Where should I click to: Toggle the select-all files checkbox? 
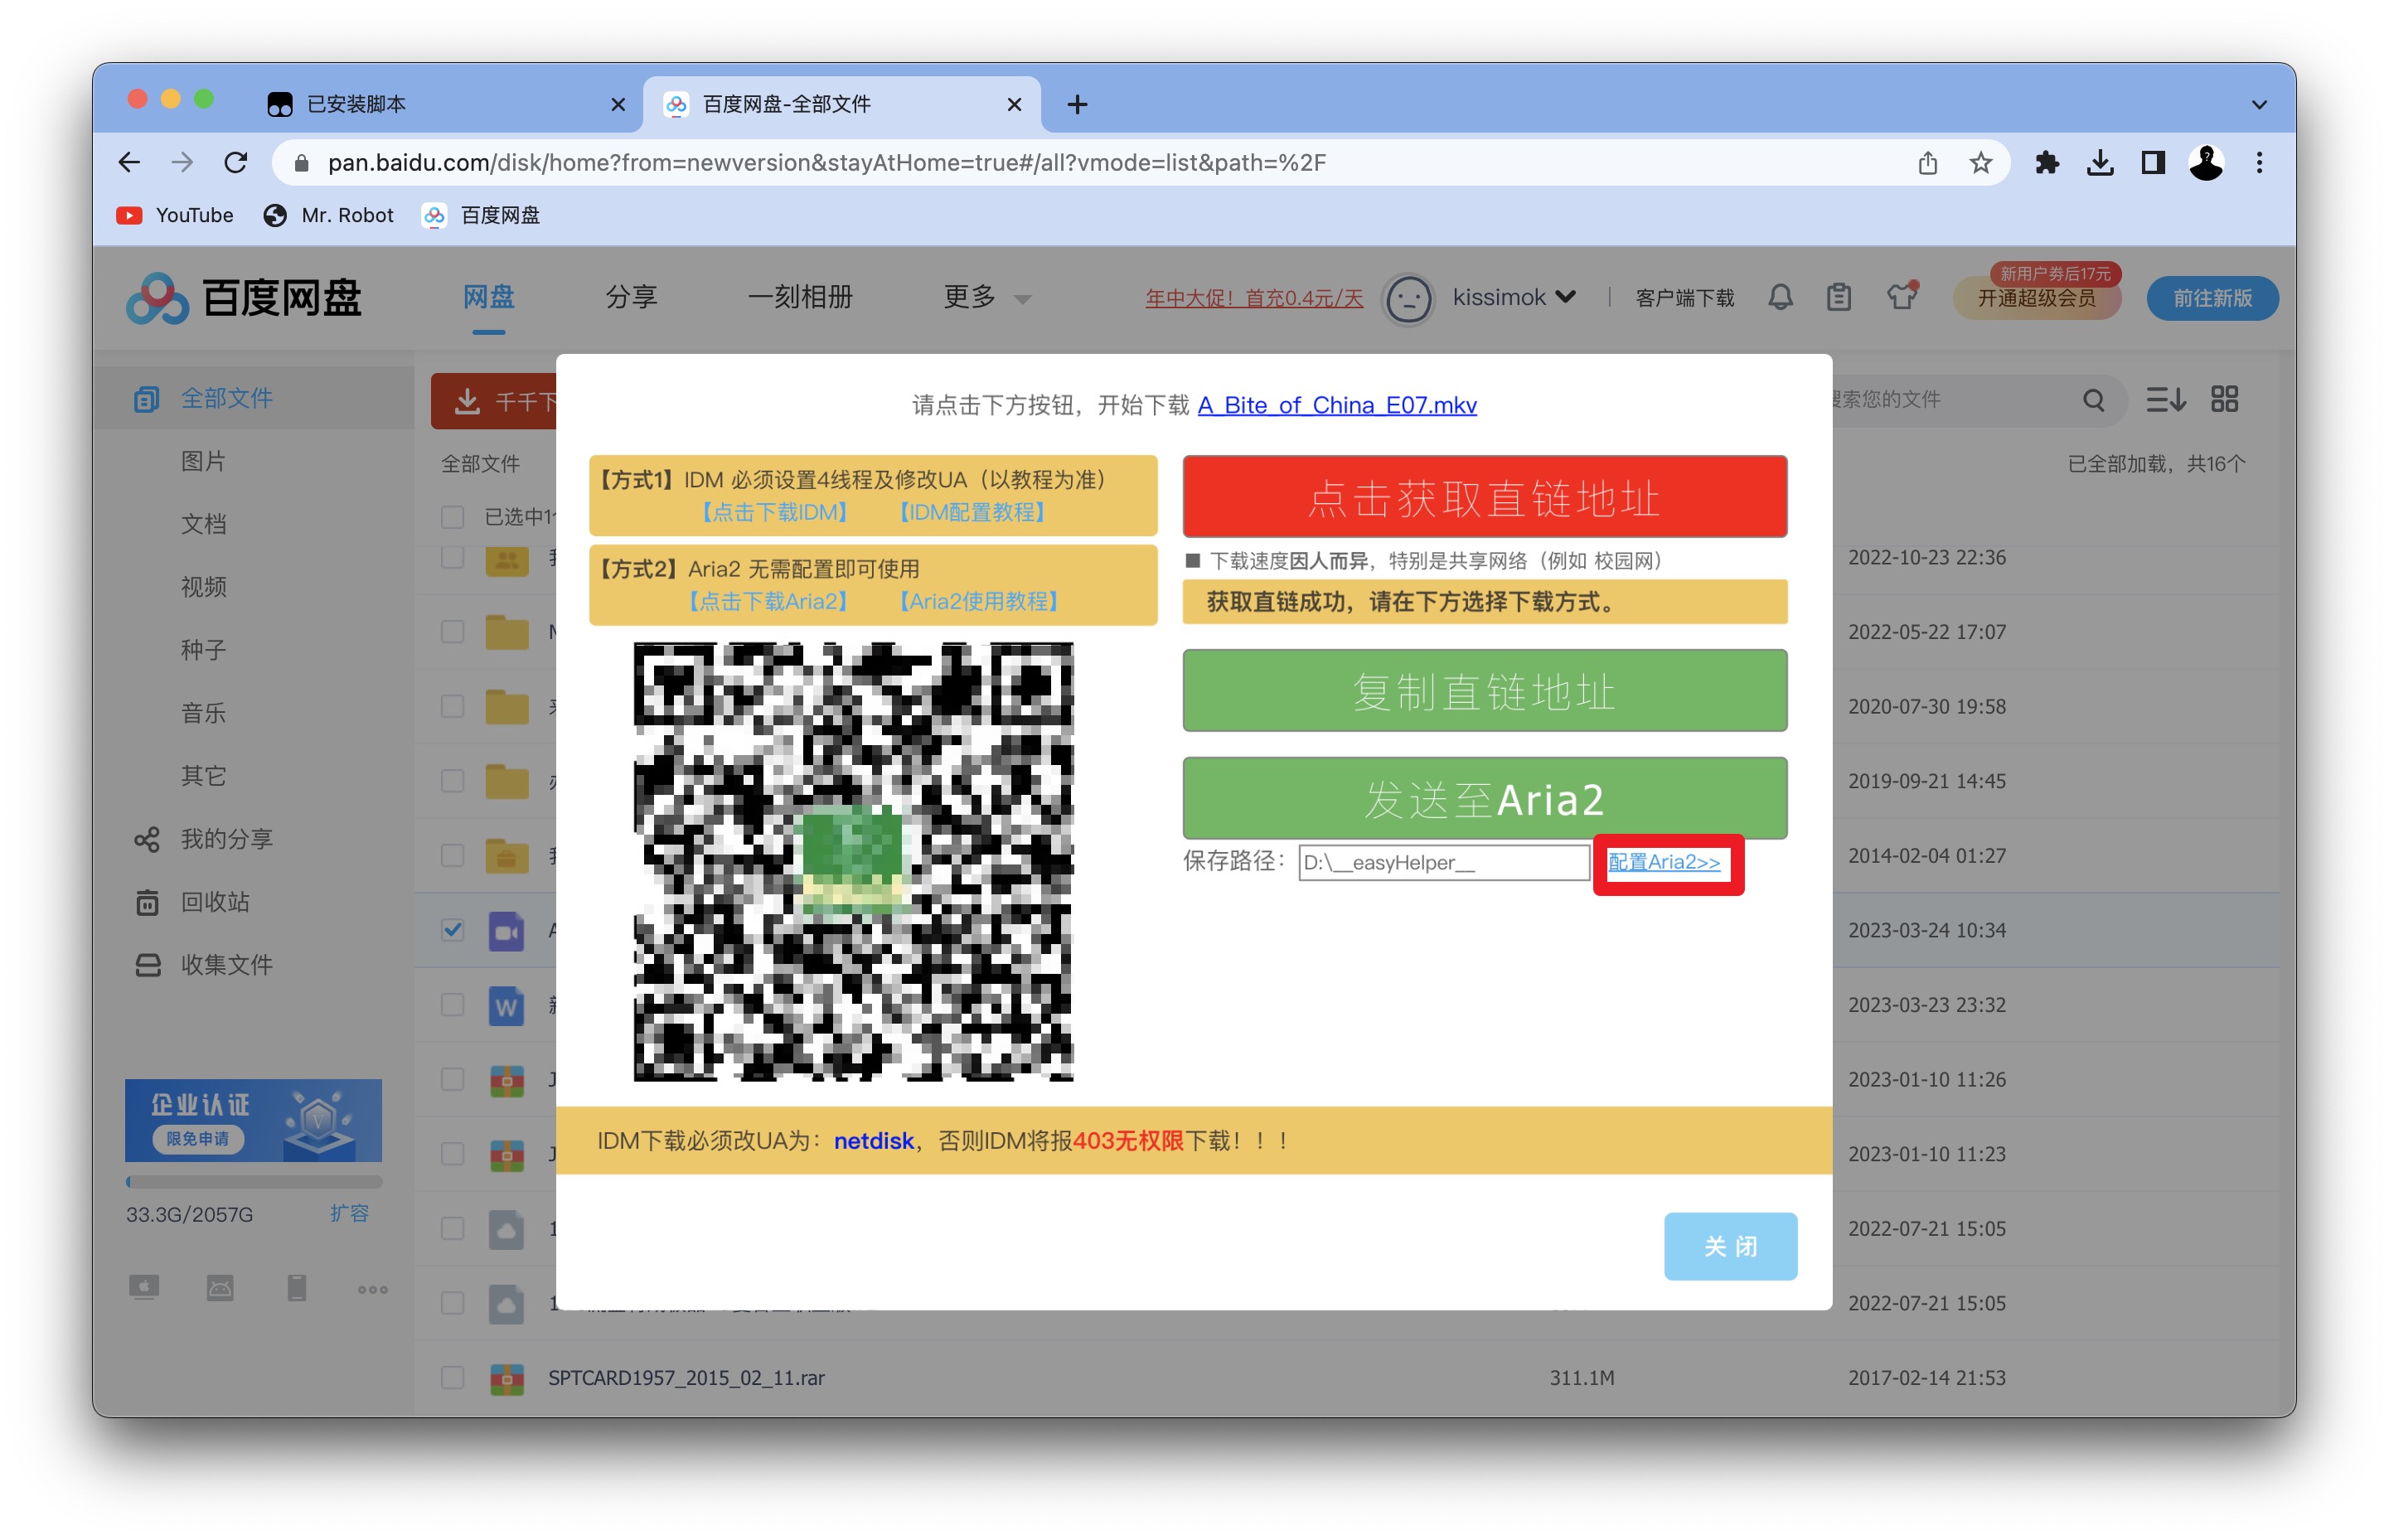tap(453, 516)
